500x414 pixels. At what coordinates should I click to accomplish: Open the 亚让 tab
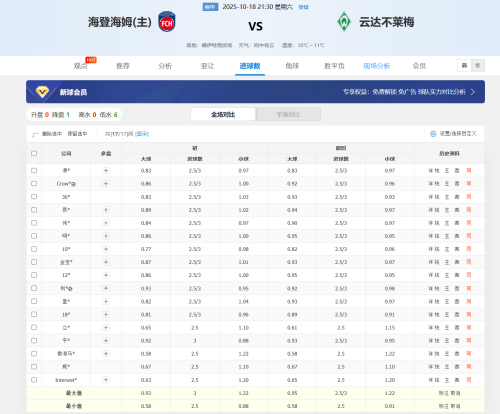(x=207, y=66)
